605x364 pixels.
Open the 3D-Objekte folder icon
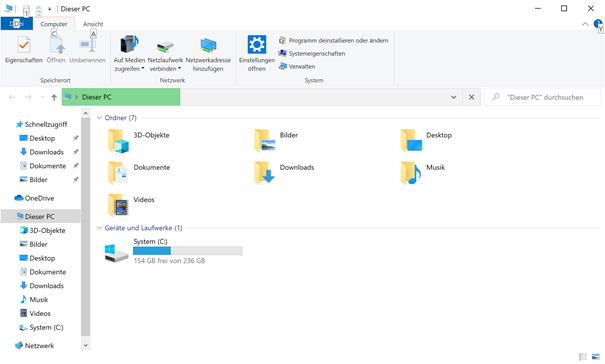[118, 141]
